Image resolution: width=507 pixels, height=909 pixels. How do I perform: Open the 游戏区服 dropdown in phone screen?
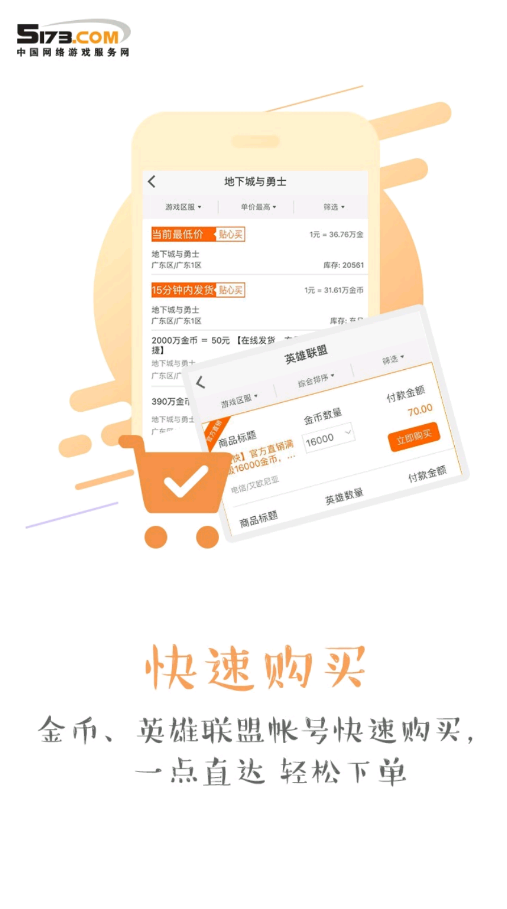coord(183,207)
